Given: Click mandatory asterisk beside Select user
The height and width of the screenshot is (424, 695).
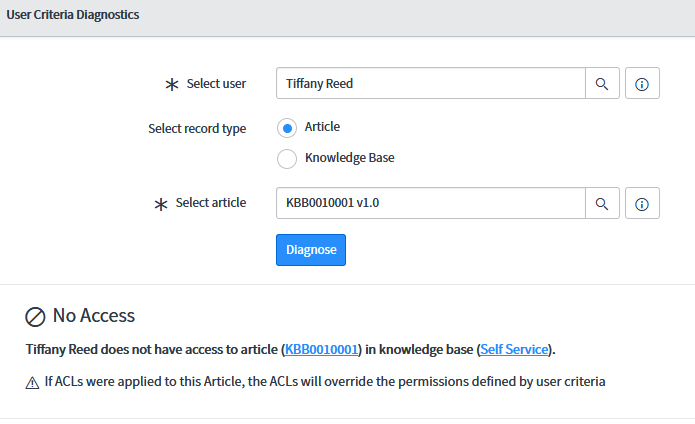Looking at the screenshot, I should 172,84.
